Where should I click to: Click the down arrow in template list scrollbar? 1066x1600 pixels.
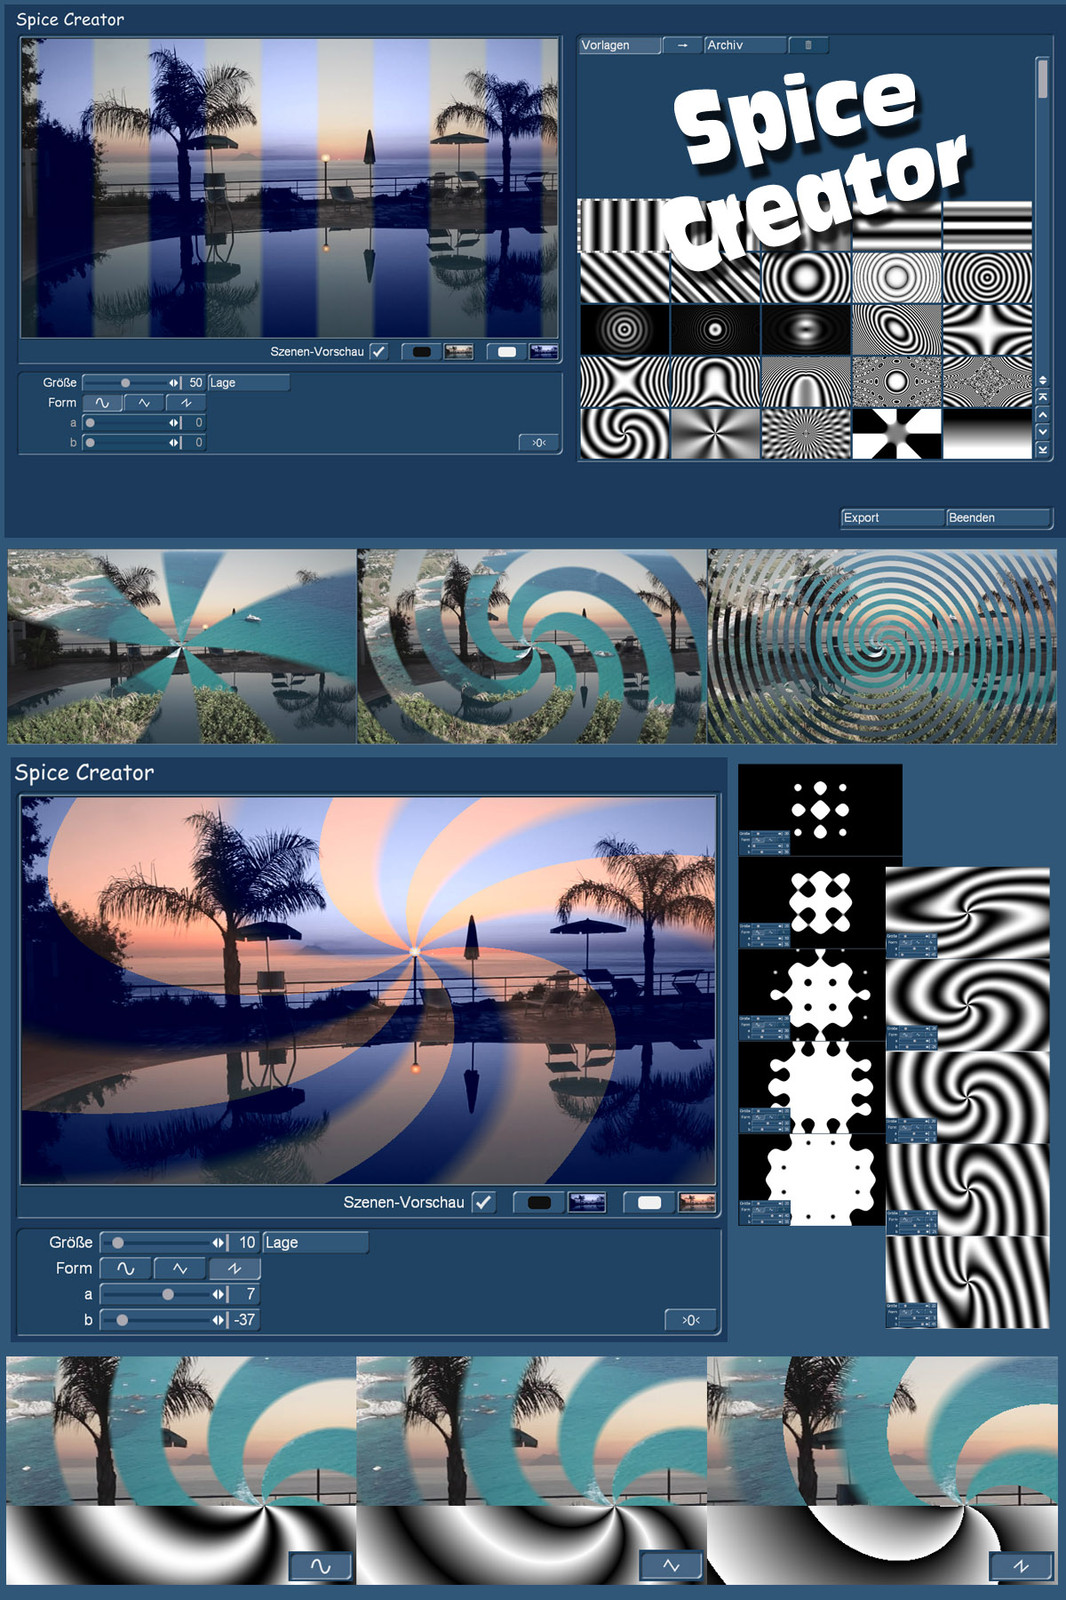[x=1043, y=432]
